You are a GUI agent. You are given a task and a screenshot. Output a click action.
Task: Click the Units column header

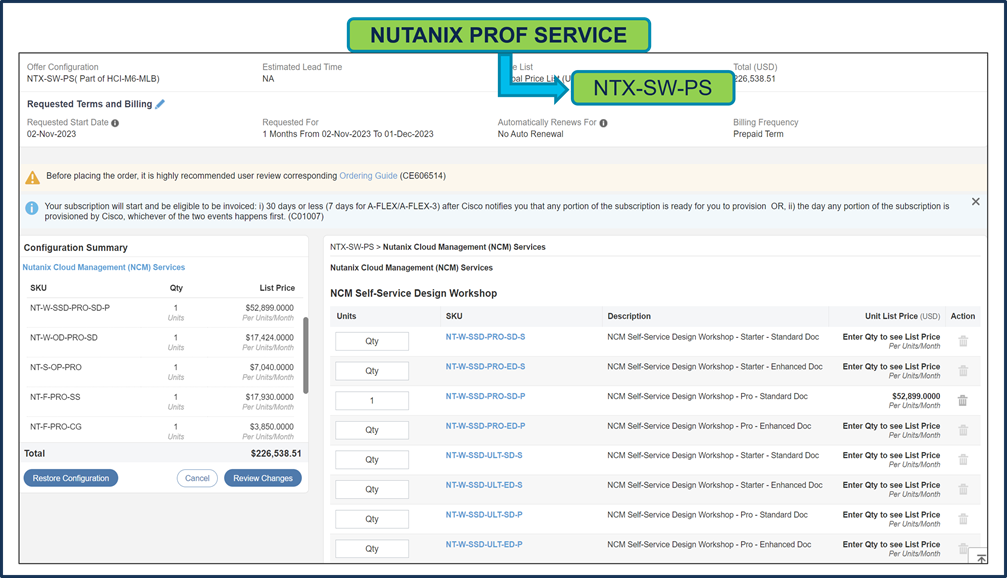click(346, 316)
